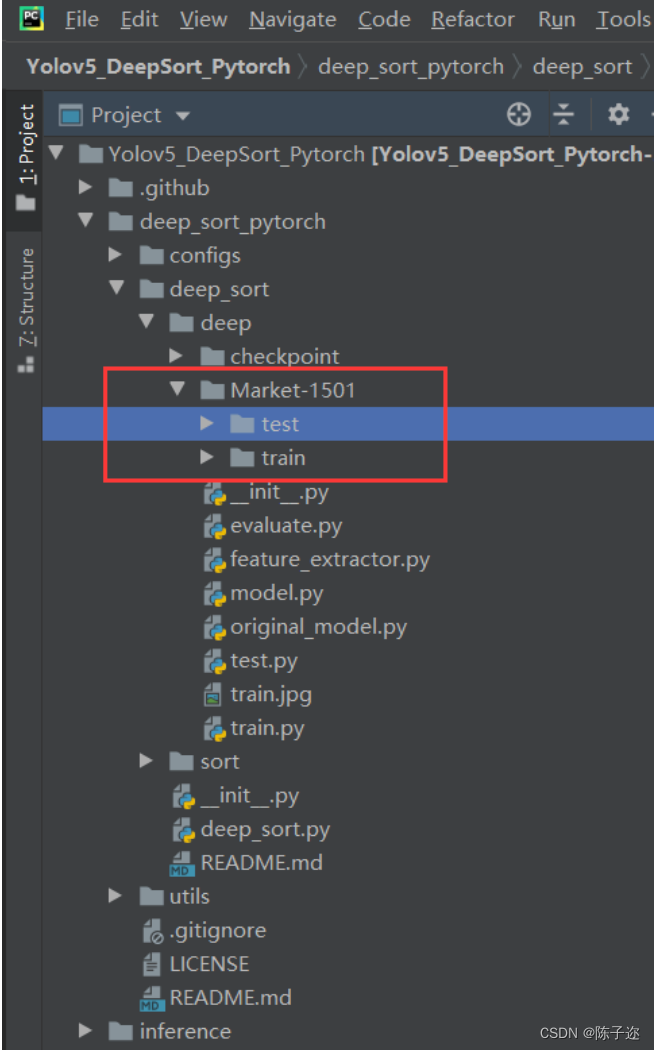Image resolution: width=656 pixels, height=1050 pixels.
Task: Select the train folder under Market-1501
Action: click(268, 458)
